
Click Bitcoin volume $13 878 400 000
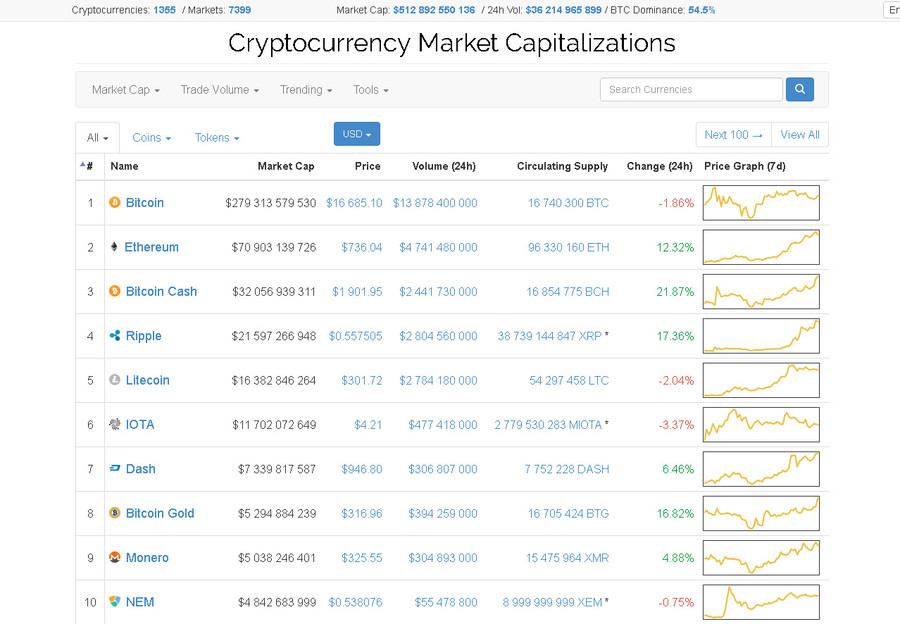[435, 203]
